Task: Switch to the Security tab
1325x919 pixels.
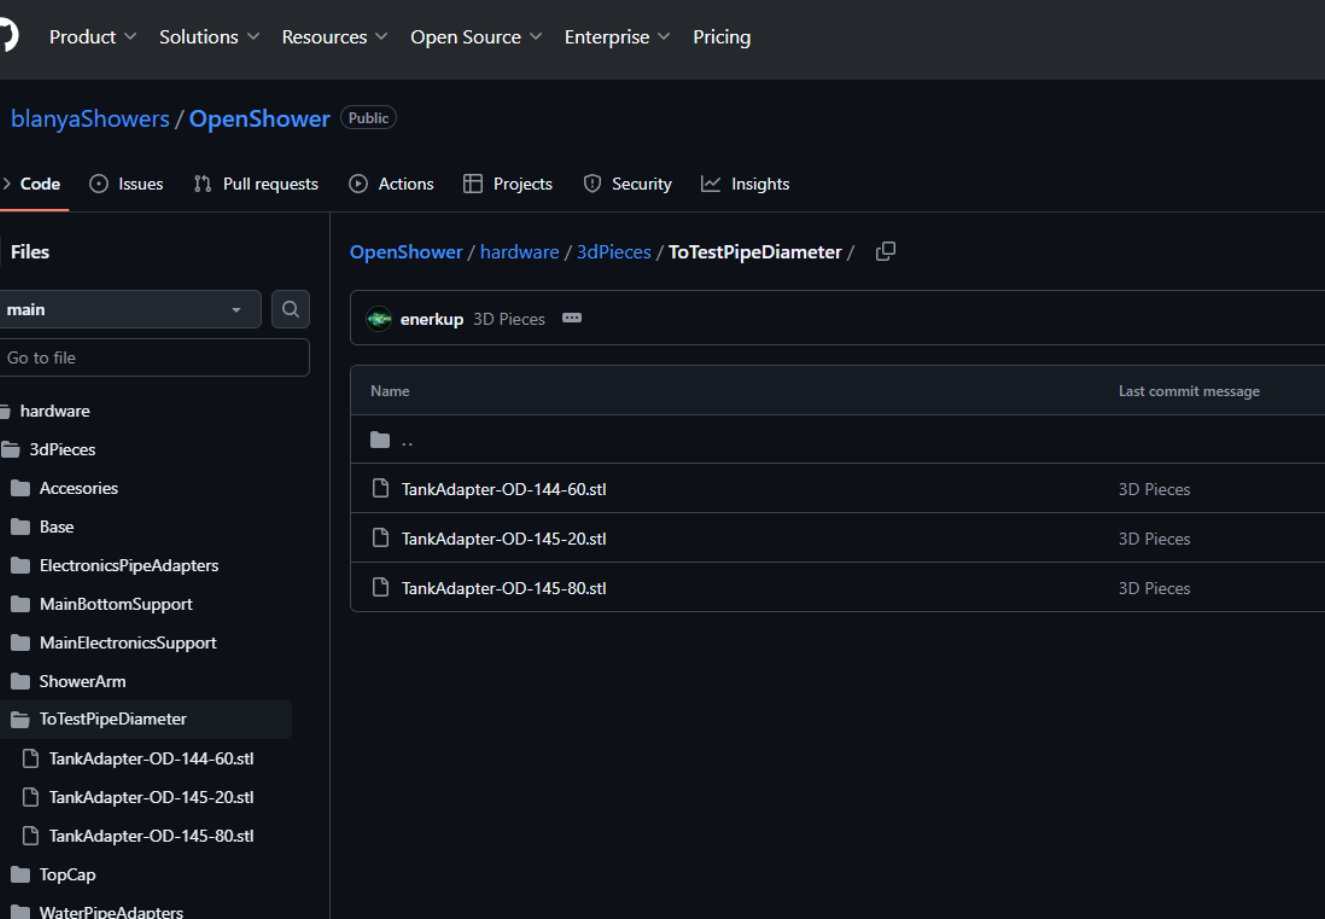Action: (x=628, y=184)
